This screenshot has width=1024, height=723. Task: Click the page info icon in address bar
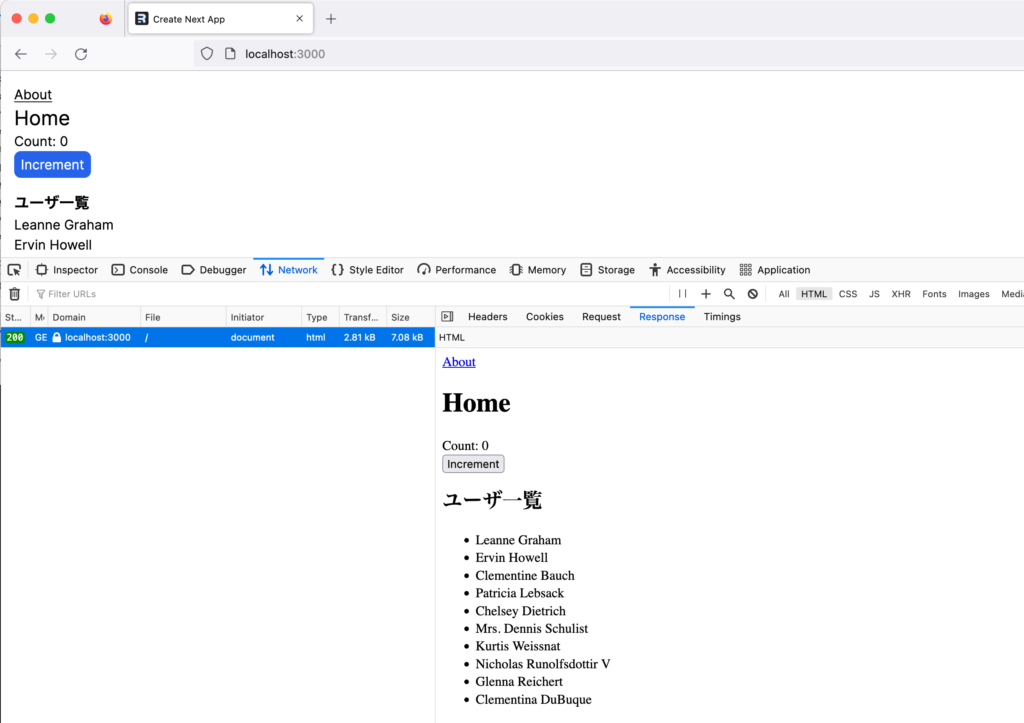coord(230,54)
